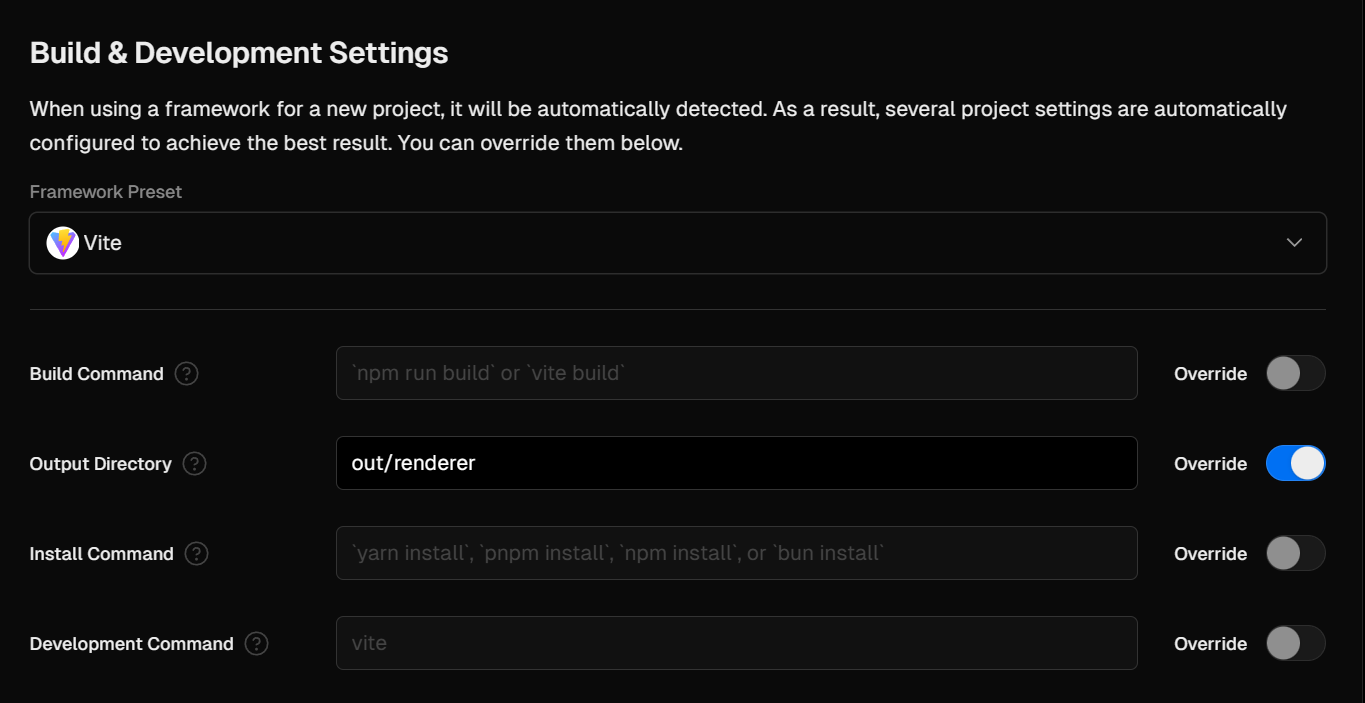This screenshot has height=703, width=1365.
Task: Click the Framework Preset label text
Action: [106, 192]
